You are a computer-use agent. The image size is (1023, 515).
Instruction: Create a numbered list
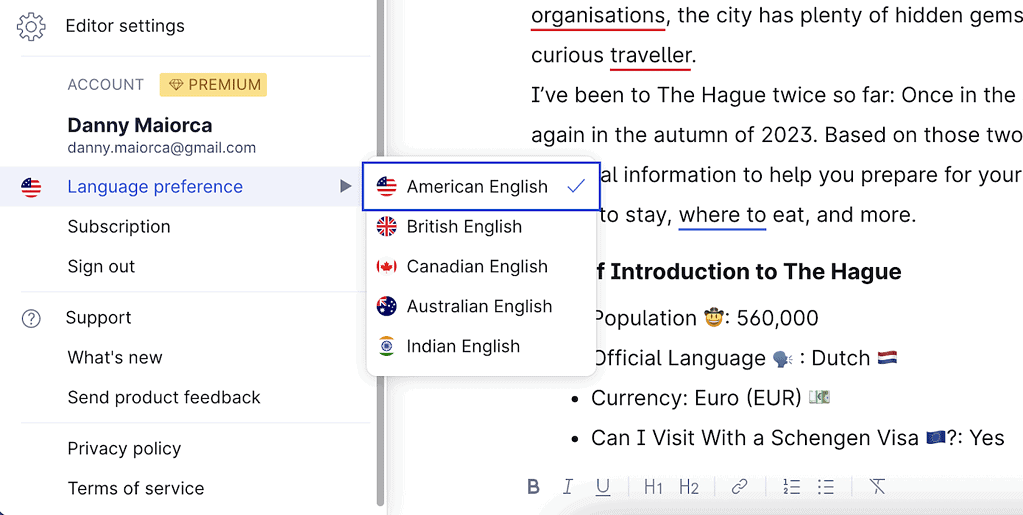[x=791, y=487]
